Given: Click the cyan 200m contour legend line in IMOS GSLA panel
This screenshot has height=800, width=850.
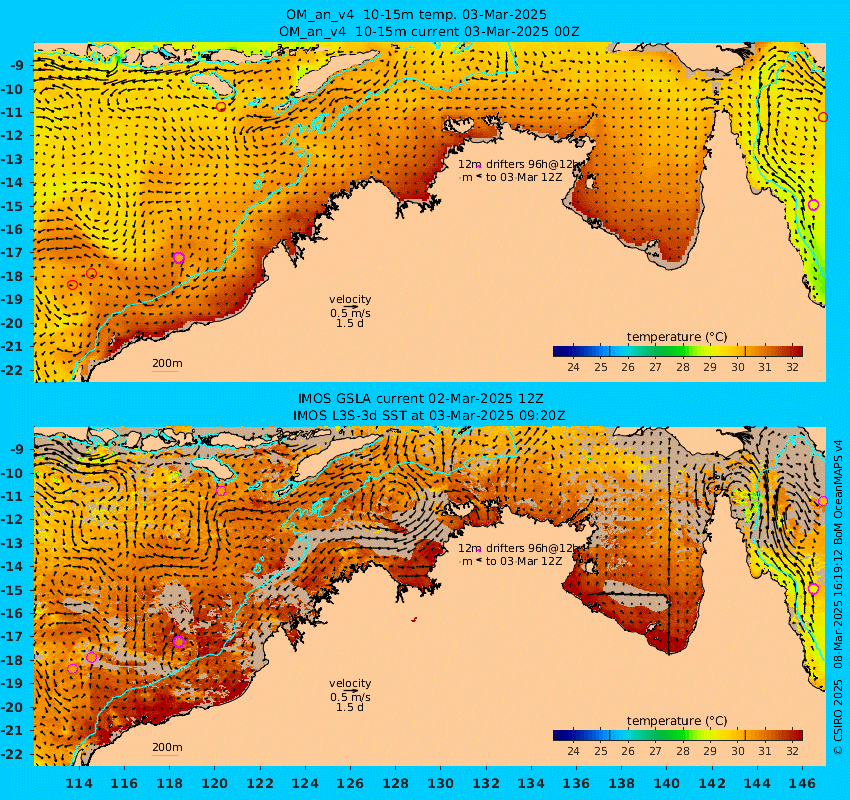Looking at the screenshot, I should click(x=165, y=755).
